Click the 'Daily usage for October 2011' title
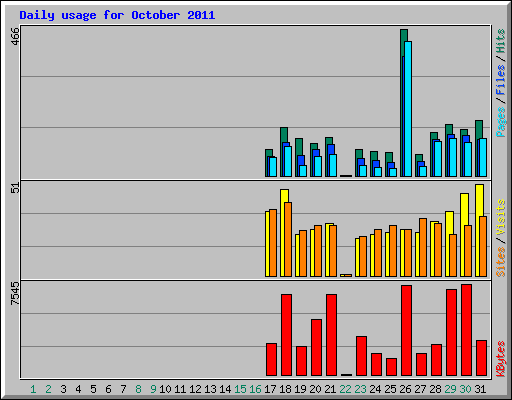 pos(117,15)
